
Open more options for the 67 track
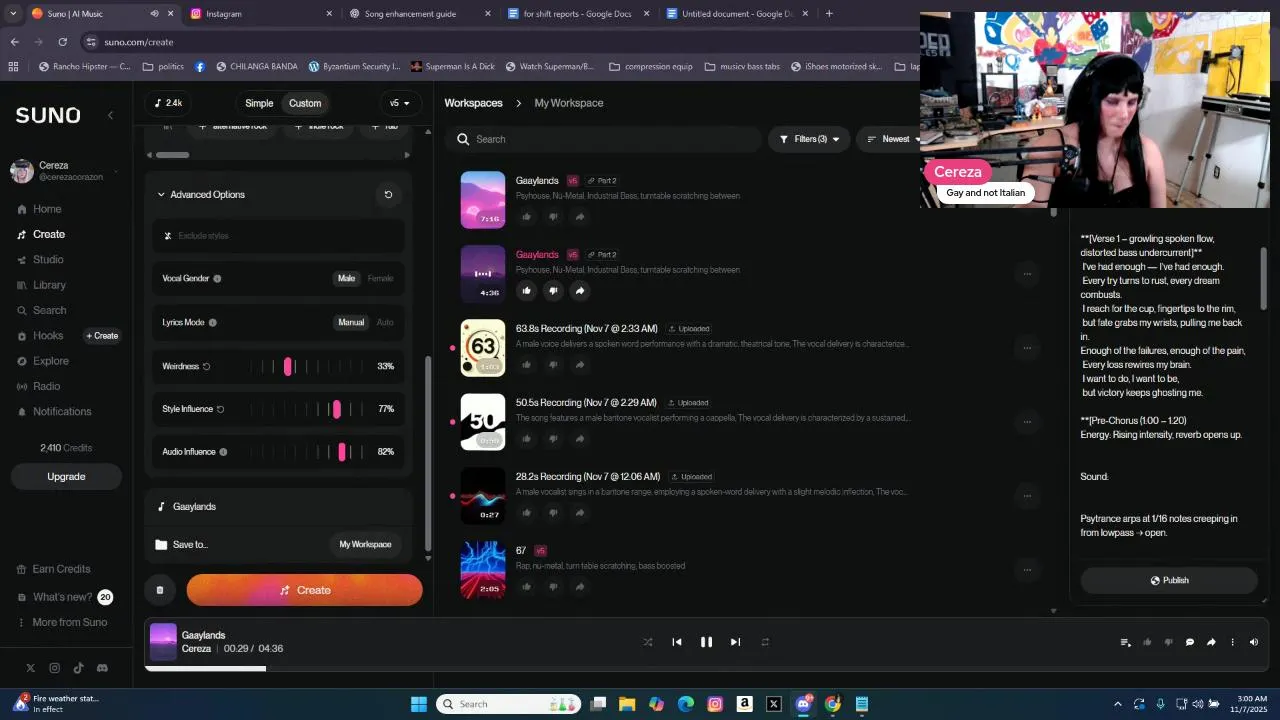1027,570
